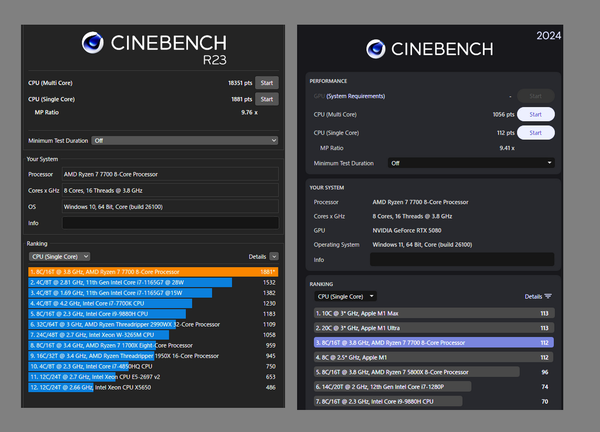The height and width of the screenshot is (432, 600).
Task: Click the greyed-out GPU Start button in Cinebench 2024
Action: (535, 96)
